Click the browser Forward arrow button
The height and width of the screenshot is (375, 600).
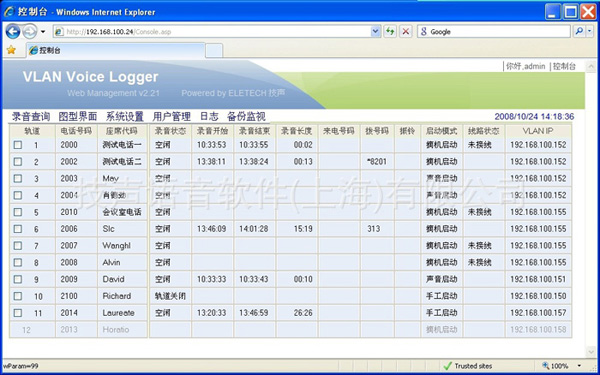point(30,31)
